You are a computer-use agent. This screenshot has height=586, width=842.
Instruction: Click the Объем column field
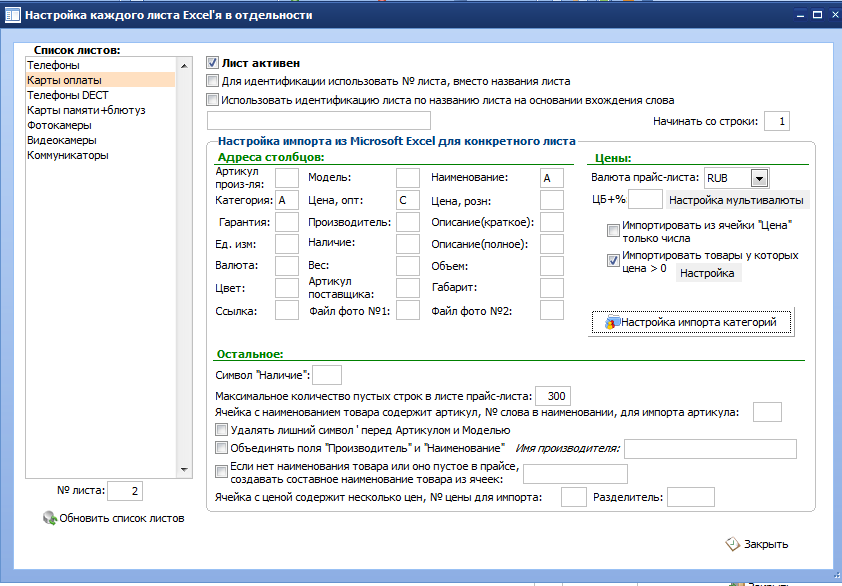pyautogui.click(x=551, y=266)
